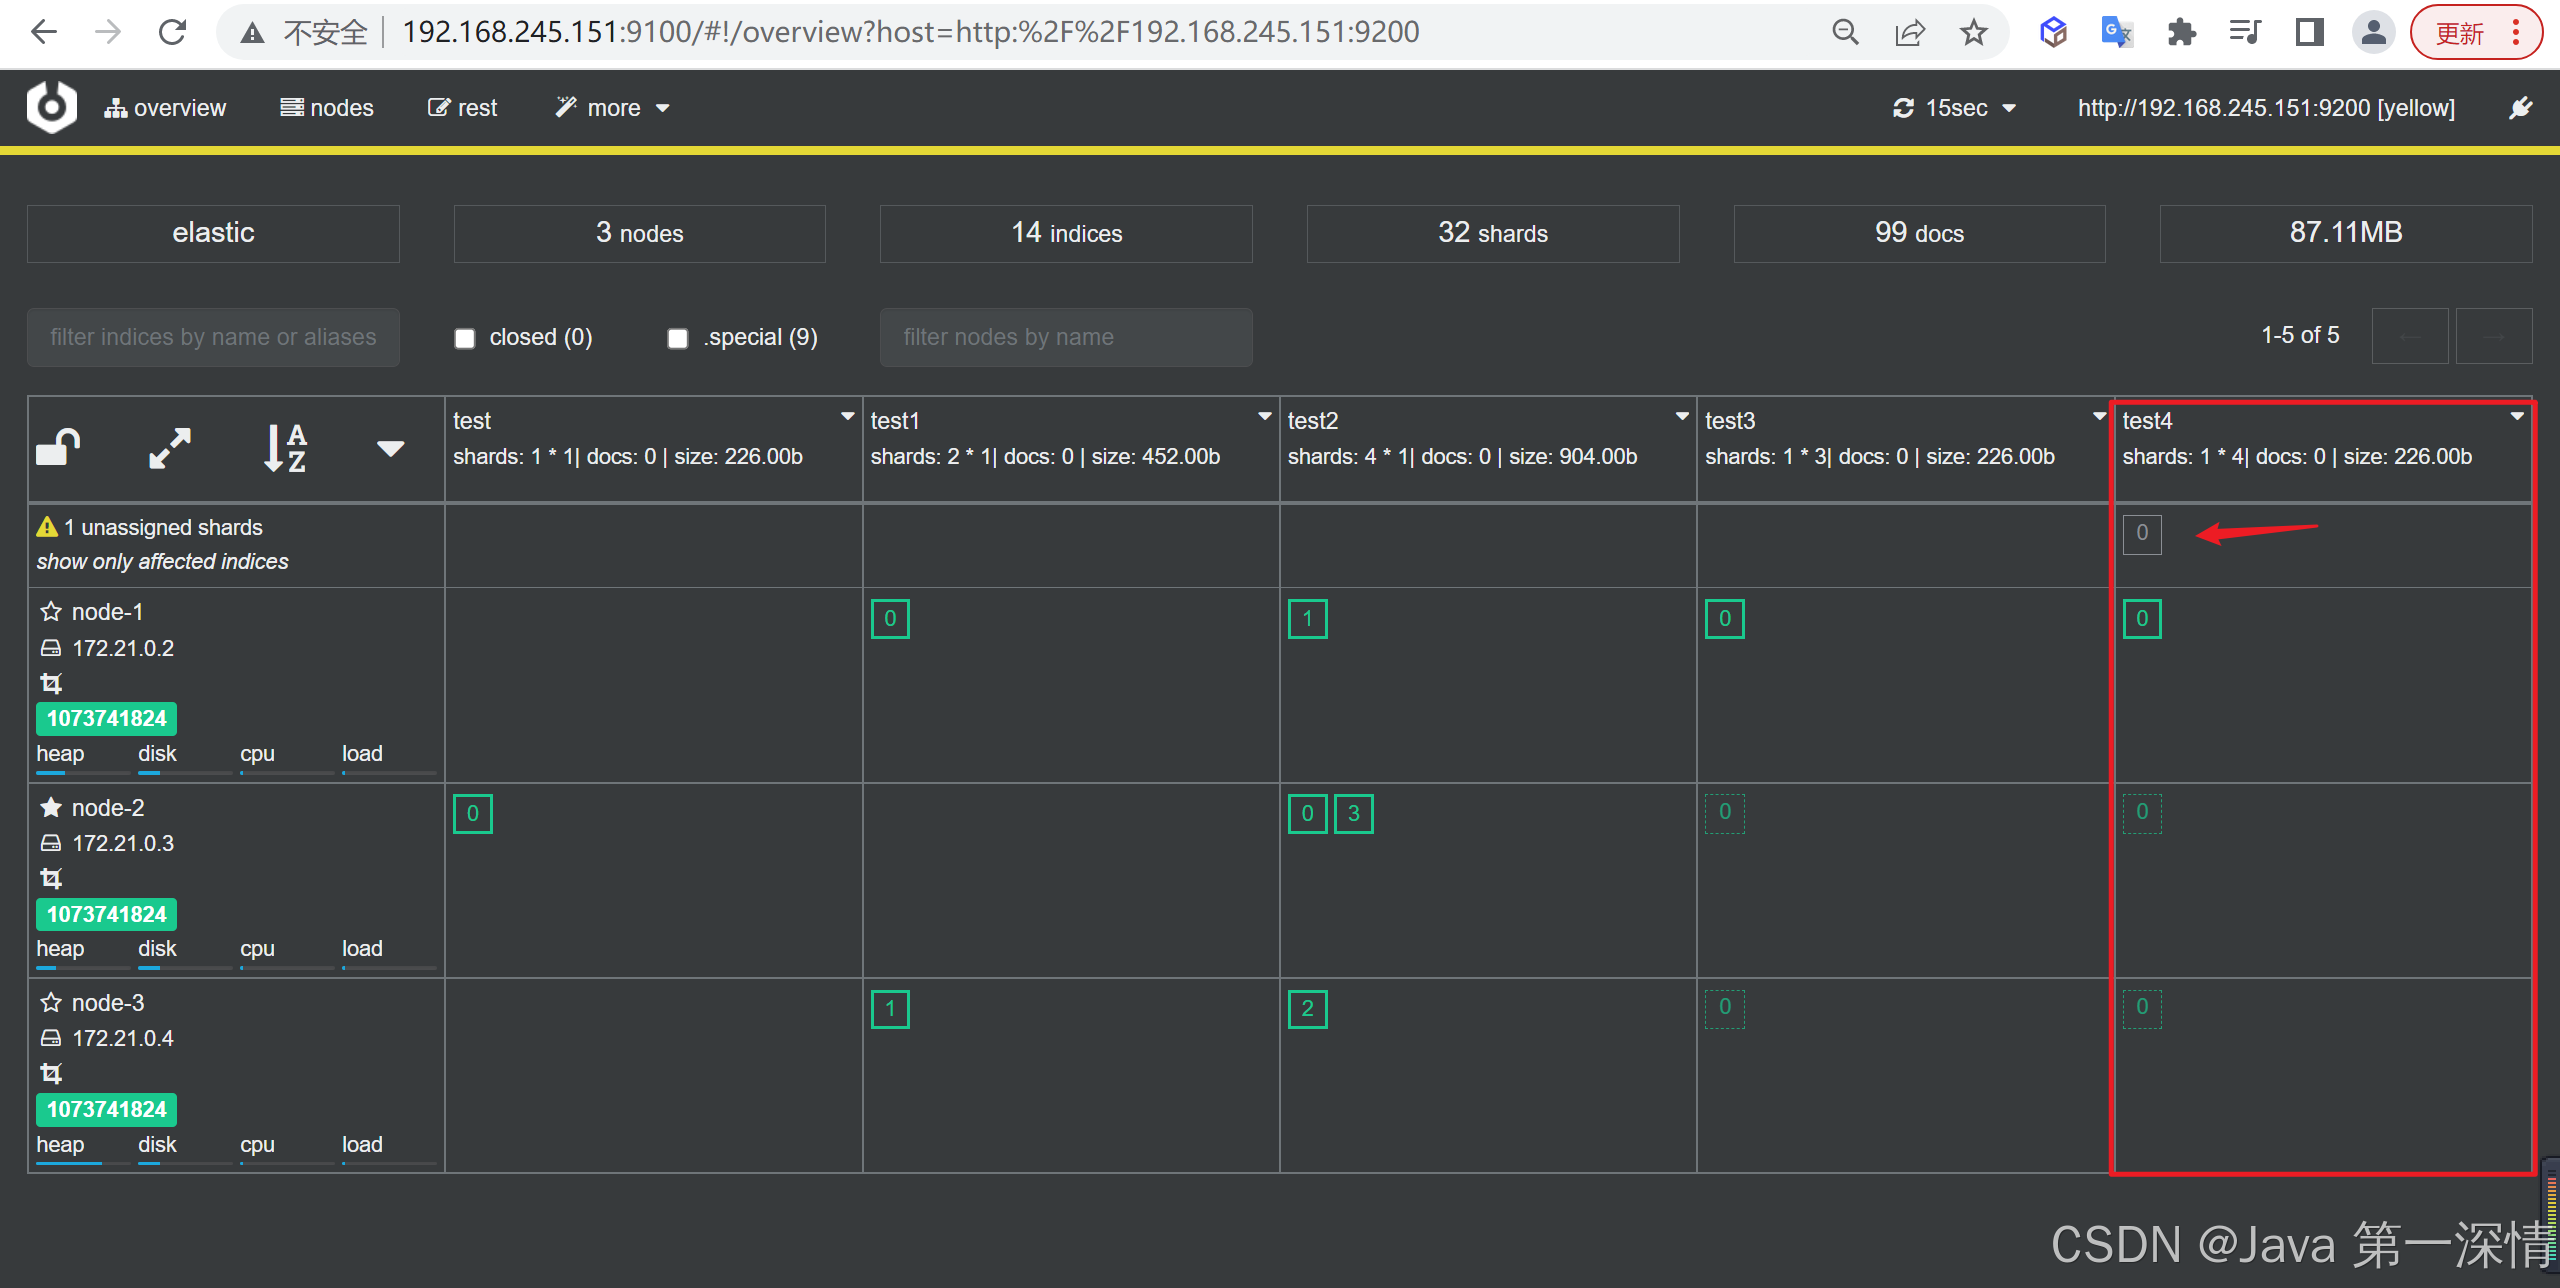Screen dimensions: 2560x1288
Task: Click the unassigned shard 0 of test4
Action: (x=2141, y=534)
